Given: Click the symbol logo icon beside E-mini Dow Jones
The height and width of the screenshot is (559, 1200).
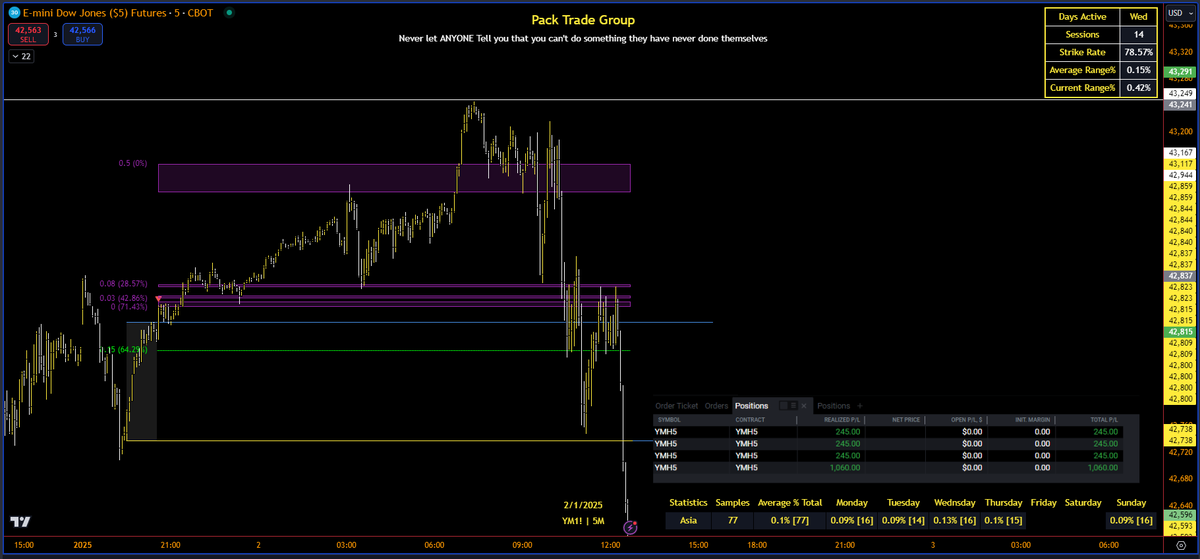Looking at the screenshot, I should 13,11.
